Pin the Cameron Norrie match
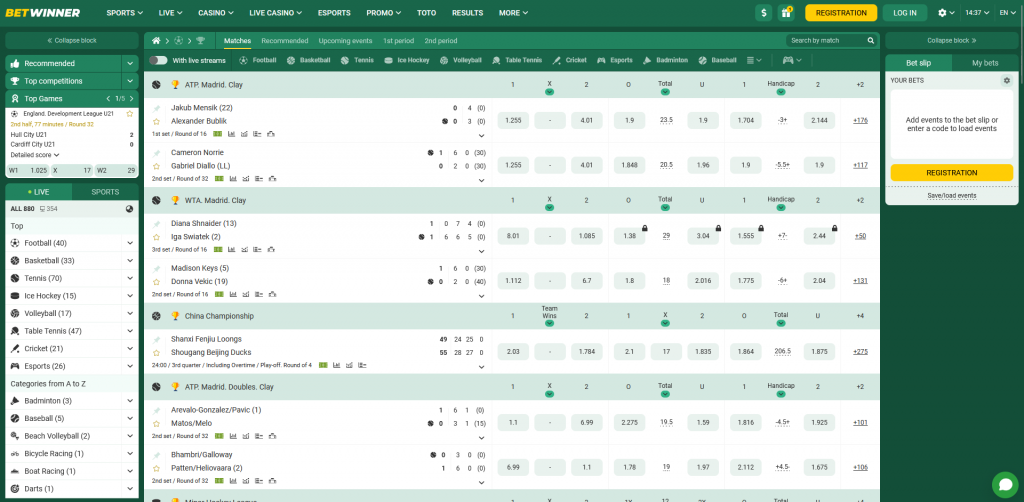The width and height of the screenshot is (1024, 502). click(x=156, y=153)
